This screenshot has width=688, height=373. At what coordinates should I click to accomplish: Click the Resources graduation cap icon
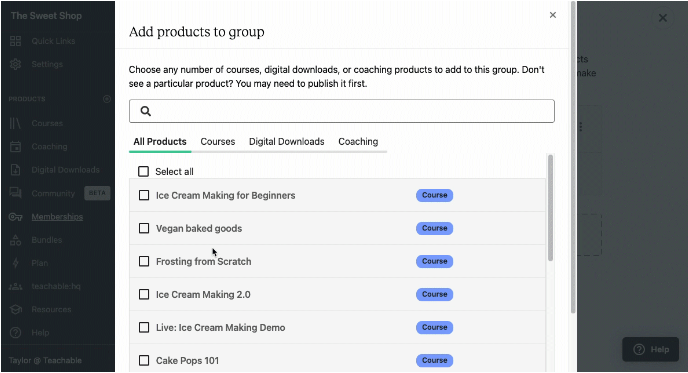tap(15, 309)
